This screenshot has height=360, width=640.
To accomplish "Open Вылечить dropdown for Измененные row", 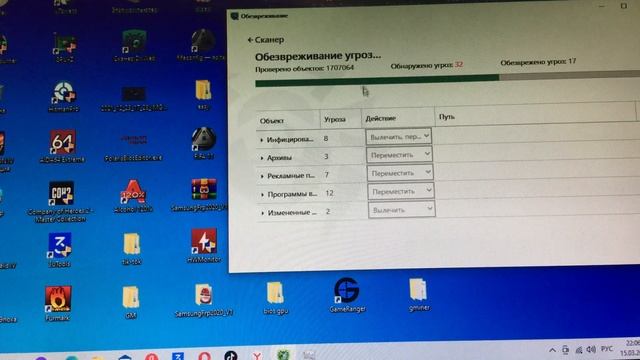I will (x=401, y=210).
